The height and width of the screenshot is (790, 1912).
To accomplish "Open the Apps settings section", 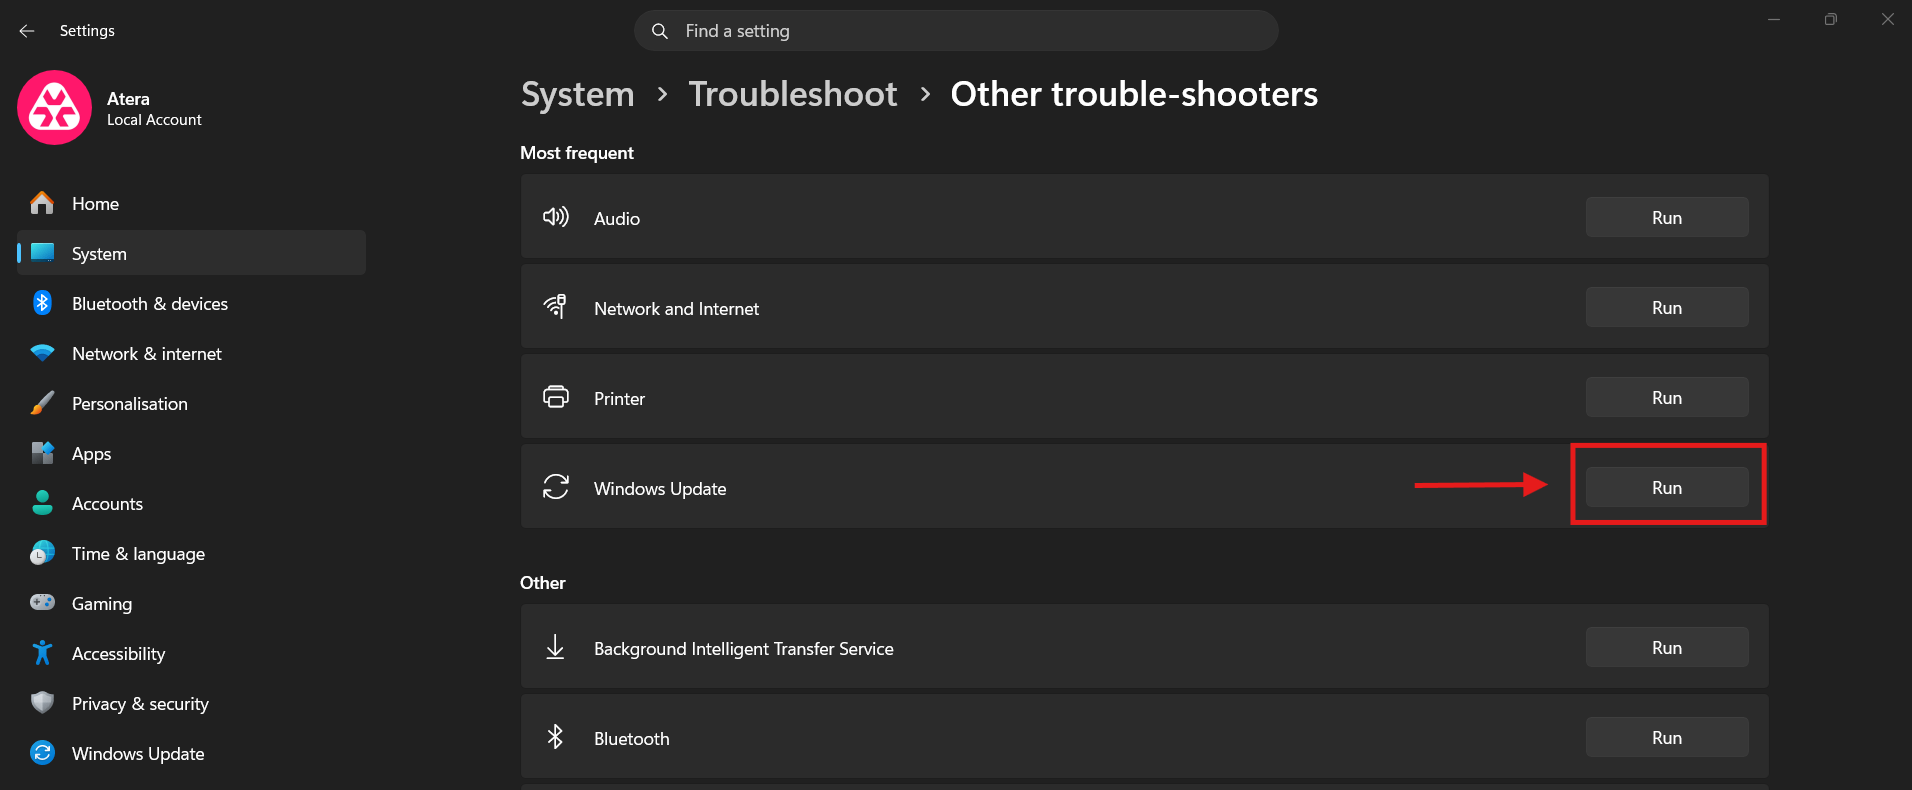I will (x=191, y=453).
